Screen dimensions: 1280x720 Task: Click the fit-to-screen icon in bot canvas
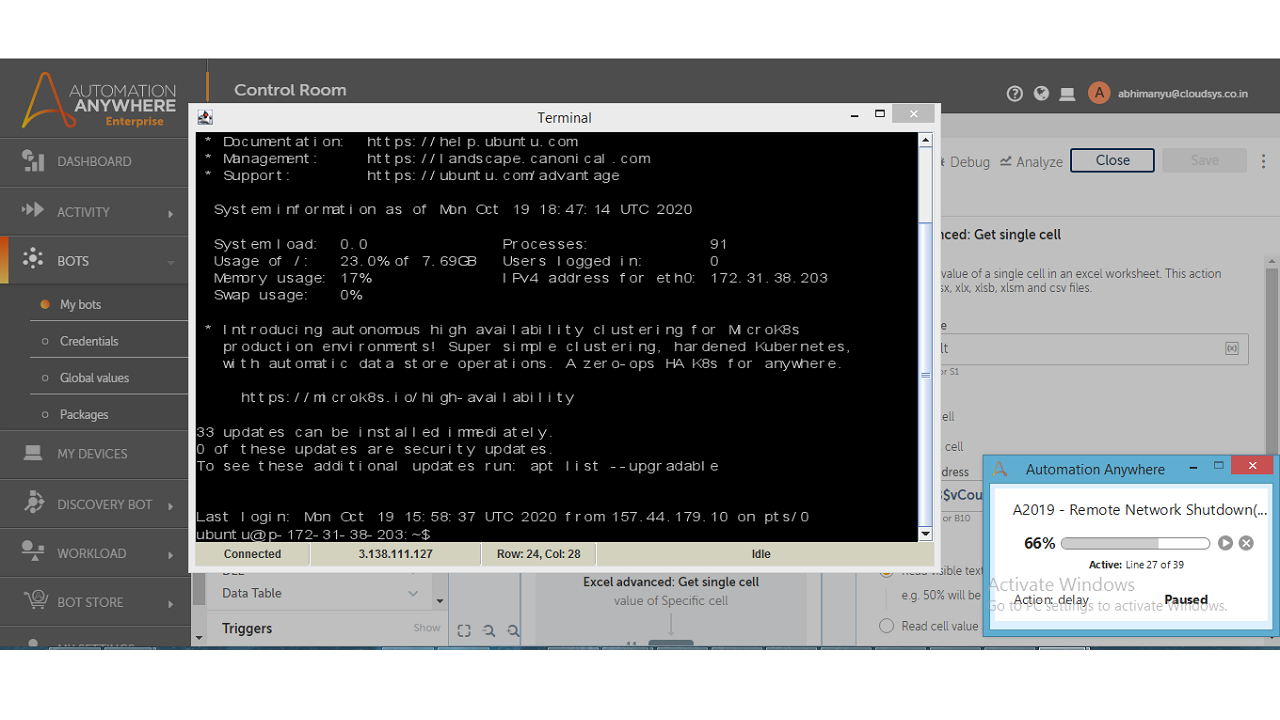point(464,630)
